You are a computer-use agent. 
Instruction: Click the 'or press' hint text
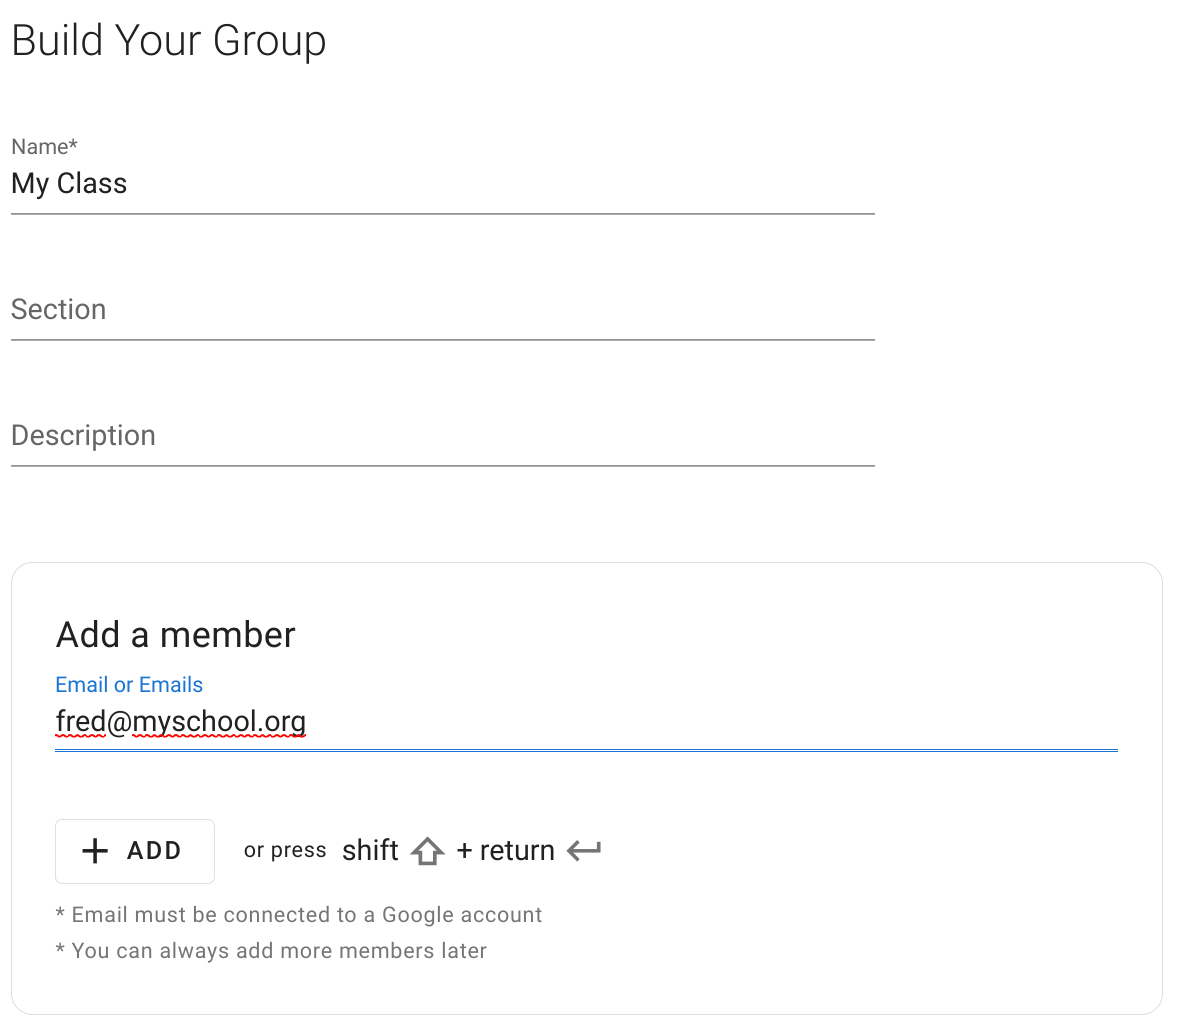285,850
